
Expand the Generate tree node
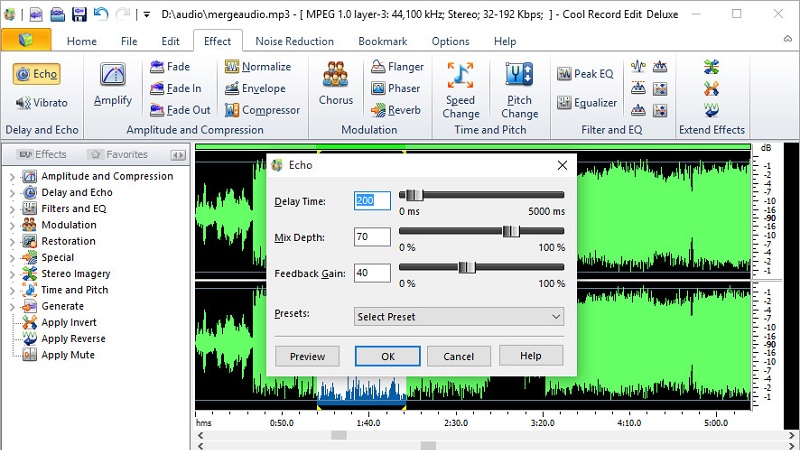tap(12, 307)
